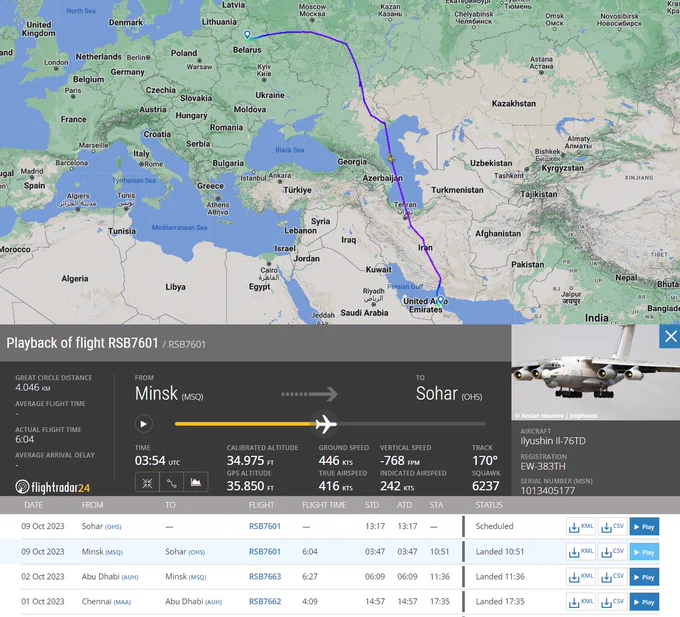Open RSB7601 link in the scheduled Sohar row
The height and width of the screenshot is (617, 680).
tap(265, 526)
